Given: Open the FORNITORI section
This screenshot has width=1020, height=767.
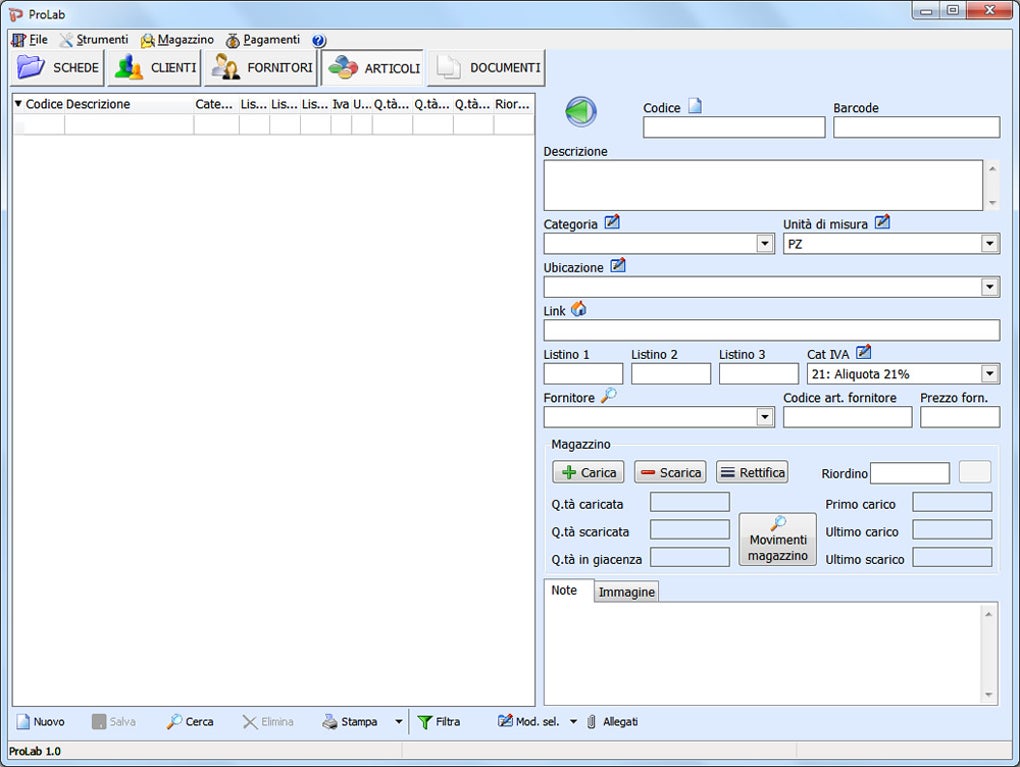Looking at the screenshot, I should (x=261, y=68).
